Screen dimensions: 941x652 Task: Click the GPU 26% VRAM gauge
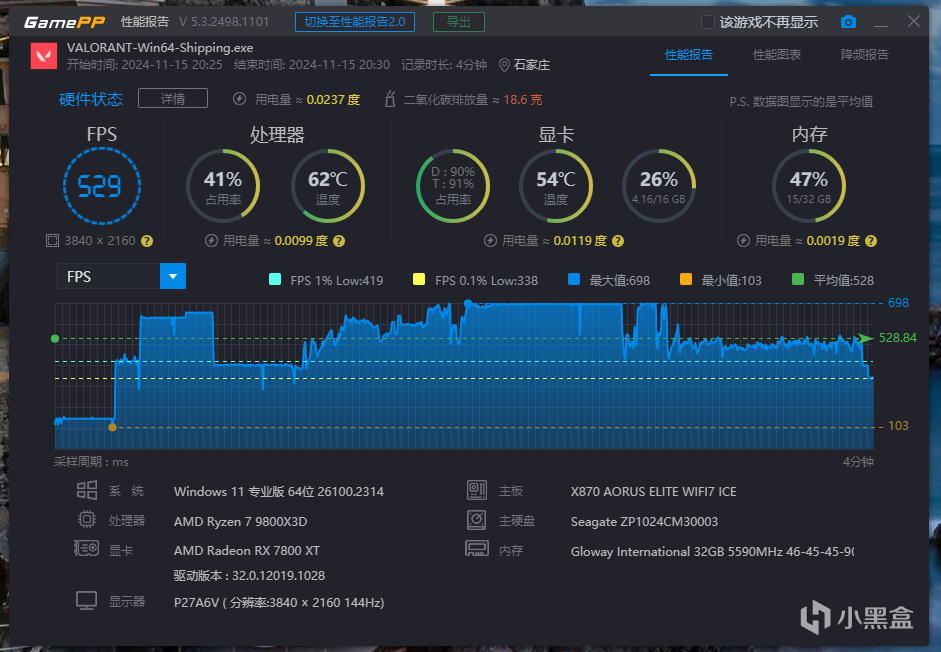point(659,186)
